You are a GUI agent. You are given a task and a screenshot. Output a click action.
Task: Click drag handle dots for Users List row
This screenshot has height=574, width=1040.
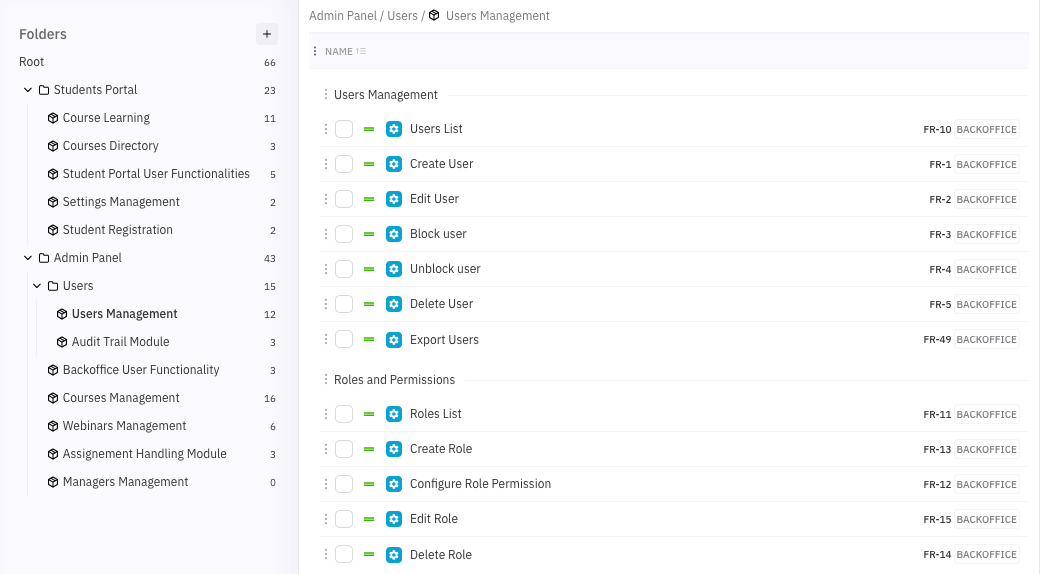tap(326, 129)
